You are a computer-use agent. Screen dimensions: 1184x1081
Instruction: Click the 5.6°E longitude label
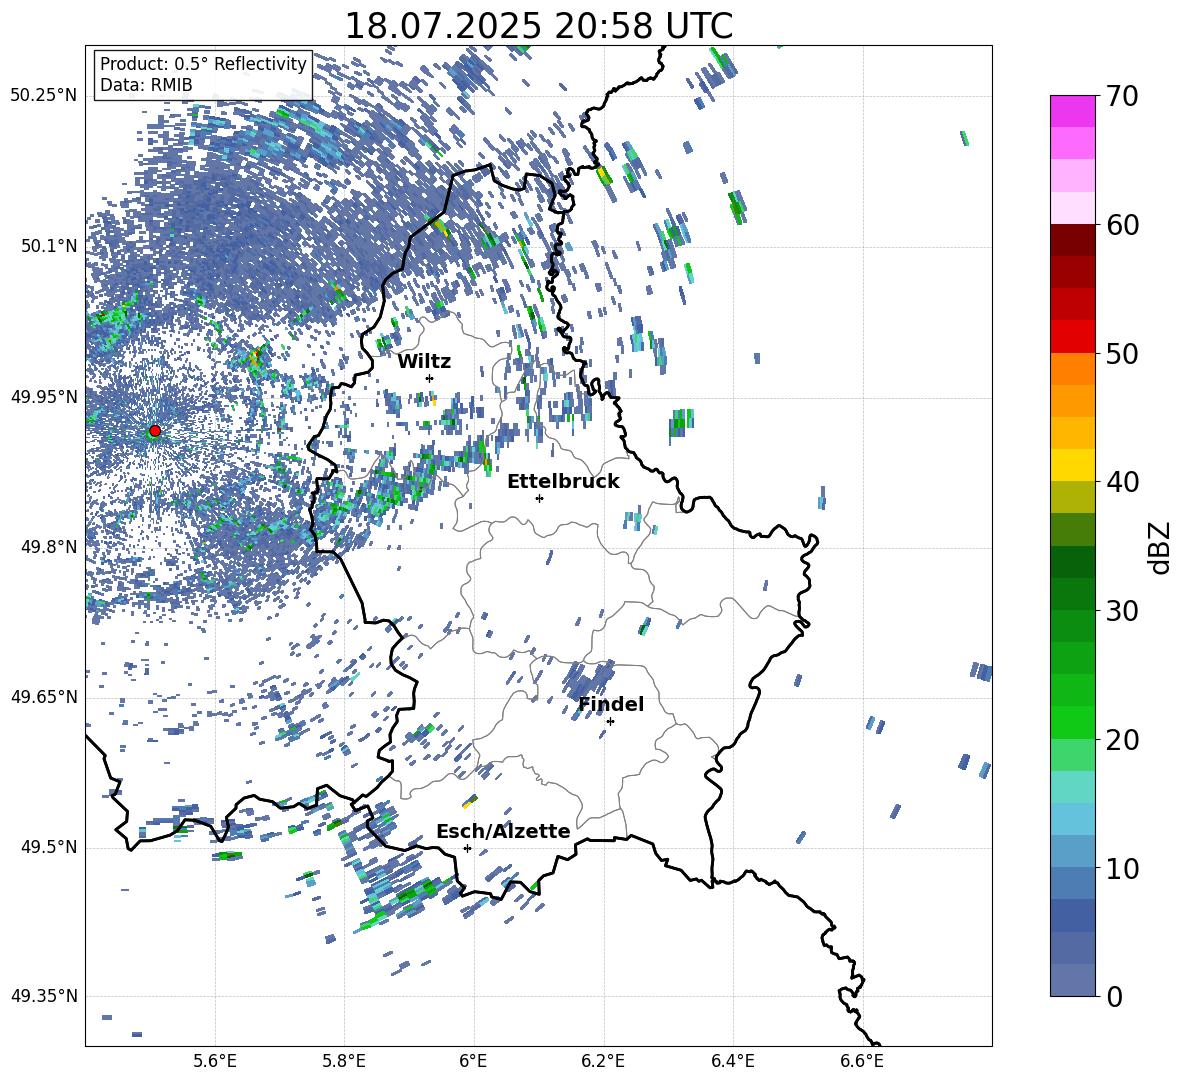(215, 1061)
